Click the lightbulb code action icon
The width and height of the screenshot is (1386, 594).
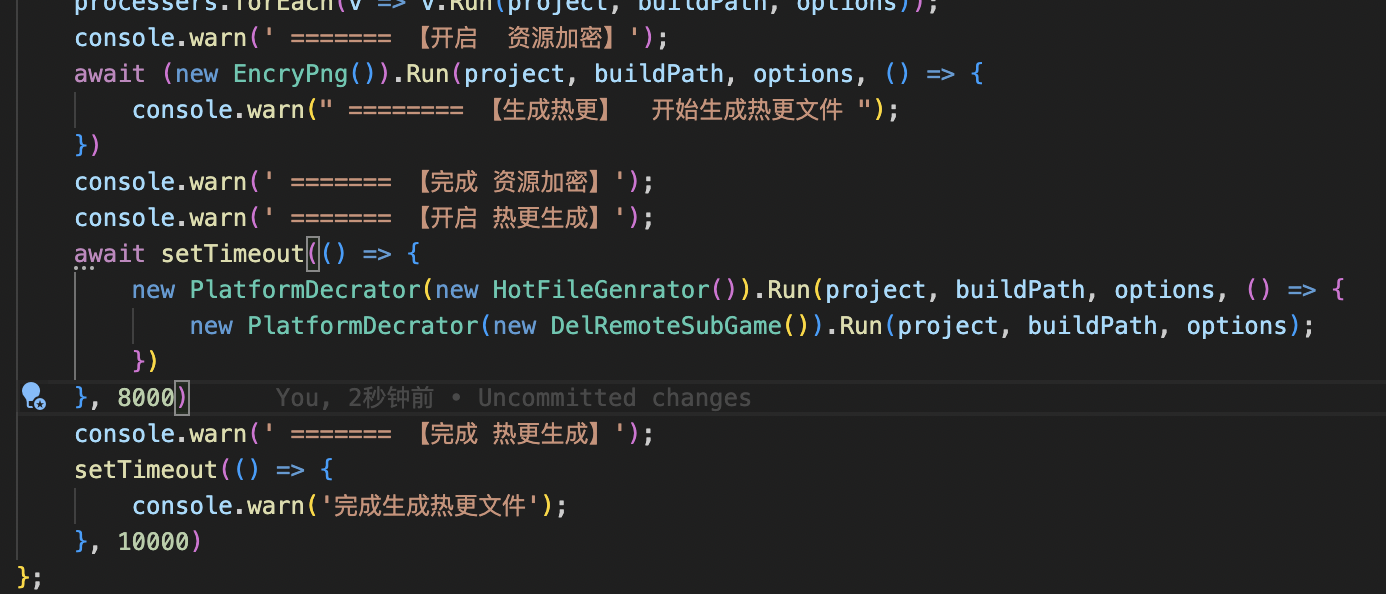coord(33,397)
